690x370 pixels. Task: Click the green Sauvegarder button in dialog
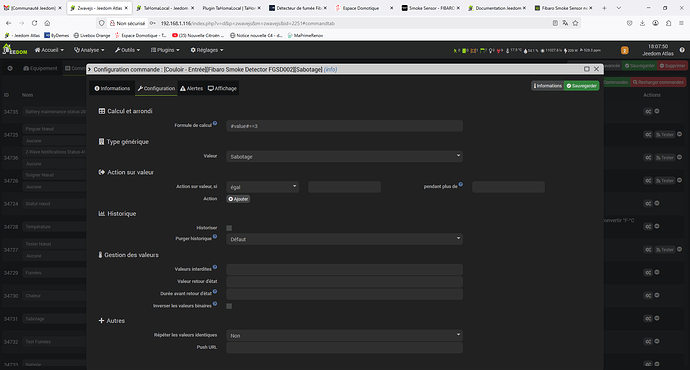(581, 86)
